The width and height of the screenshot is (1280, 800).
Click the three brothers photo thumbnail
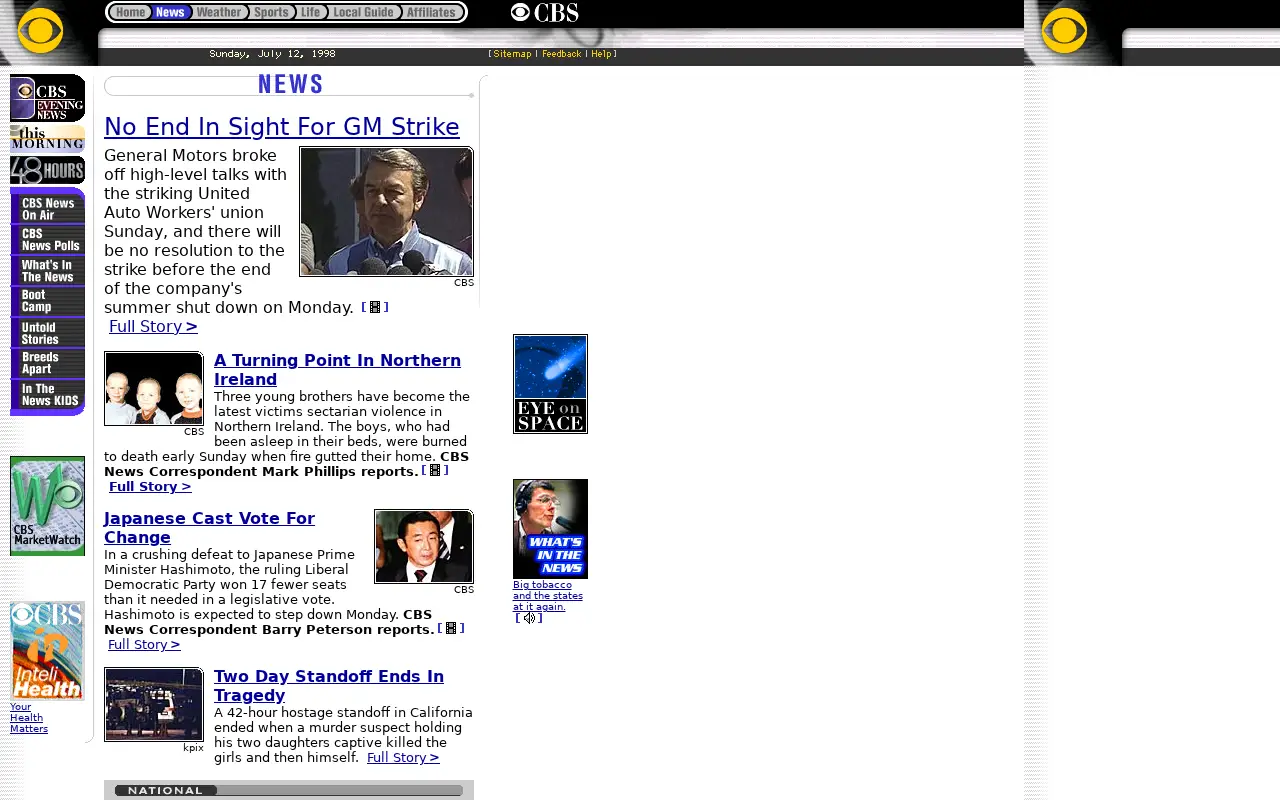click(154, 388)
